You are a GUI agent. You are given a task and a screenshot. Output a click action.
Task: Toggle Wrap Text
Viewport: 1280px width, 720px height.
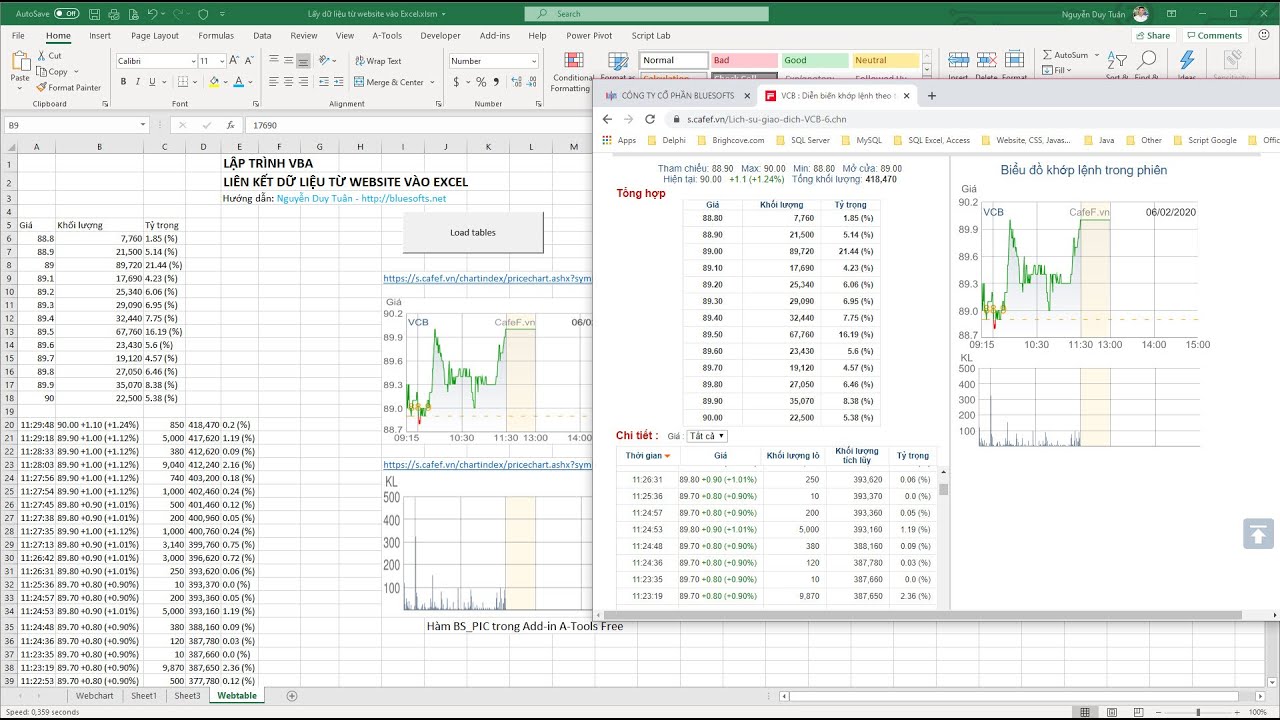pos(377,61)
